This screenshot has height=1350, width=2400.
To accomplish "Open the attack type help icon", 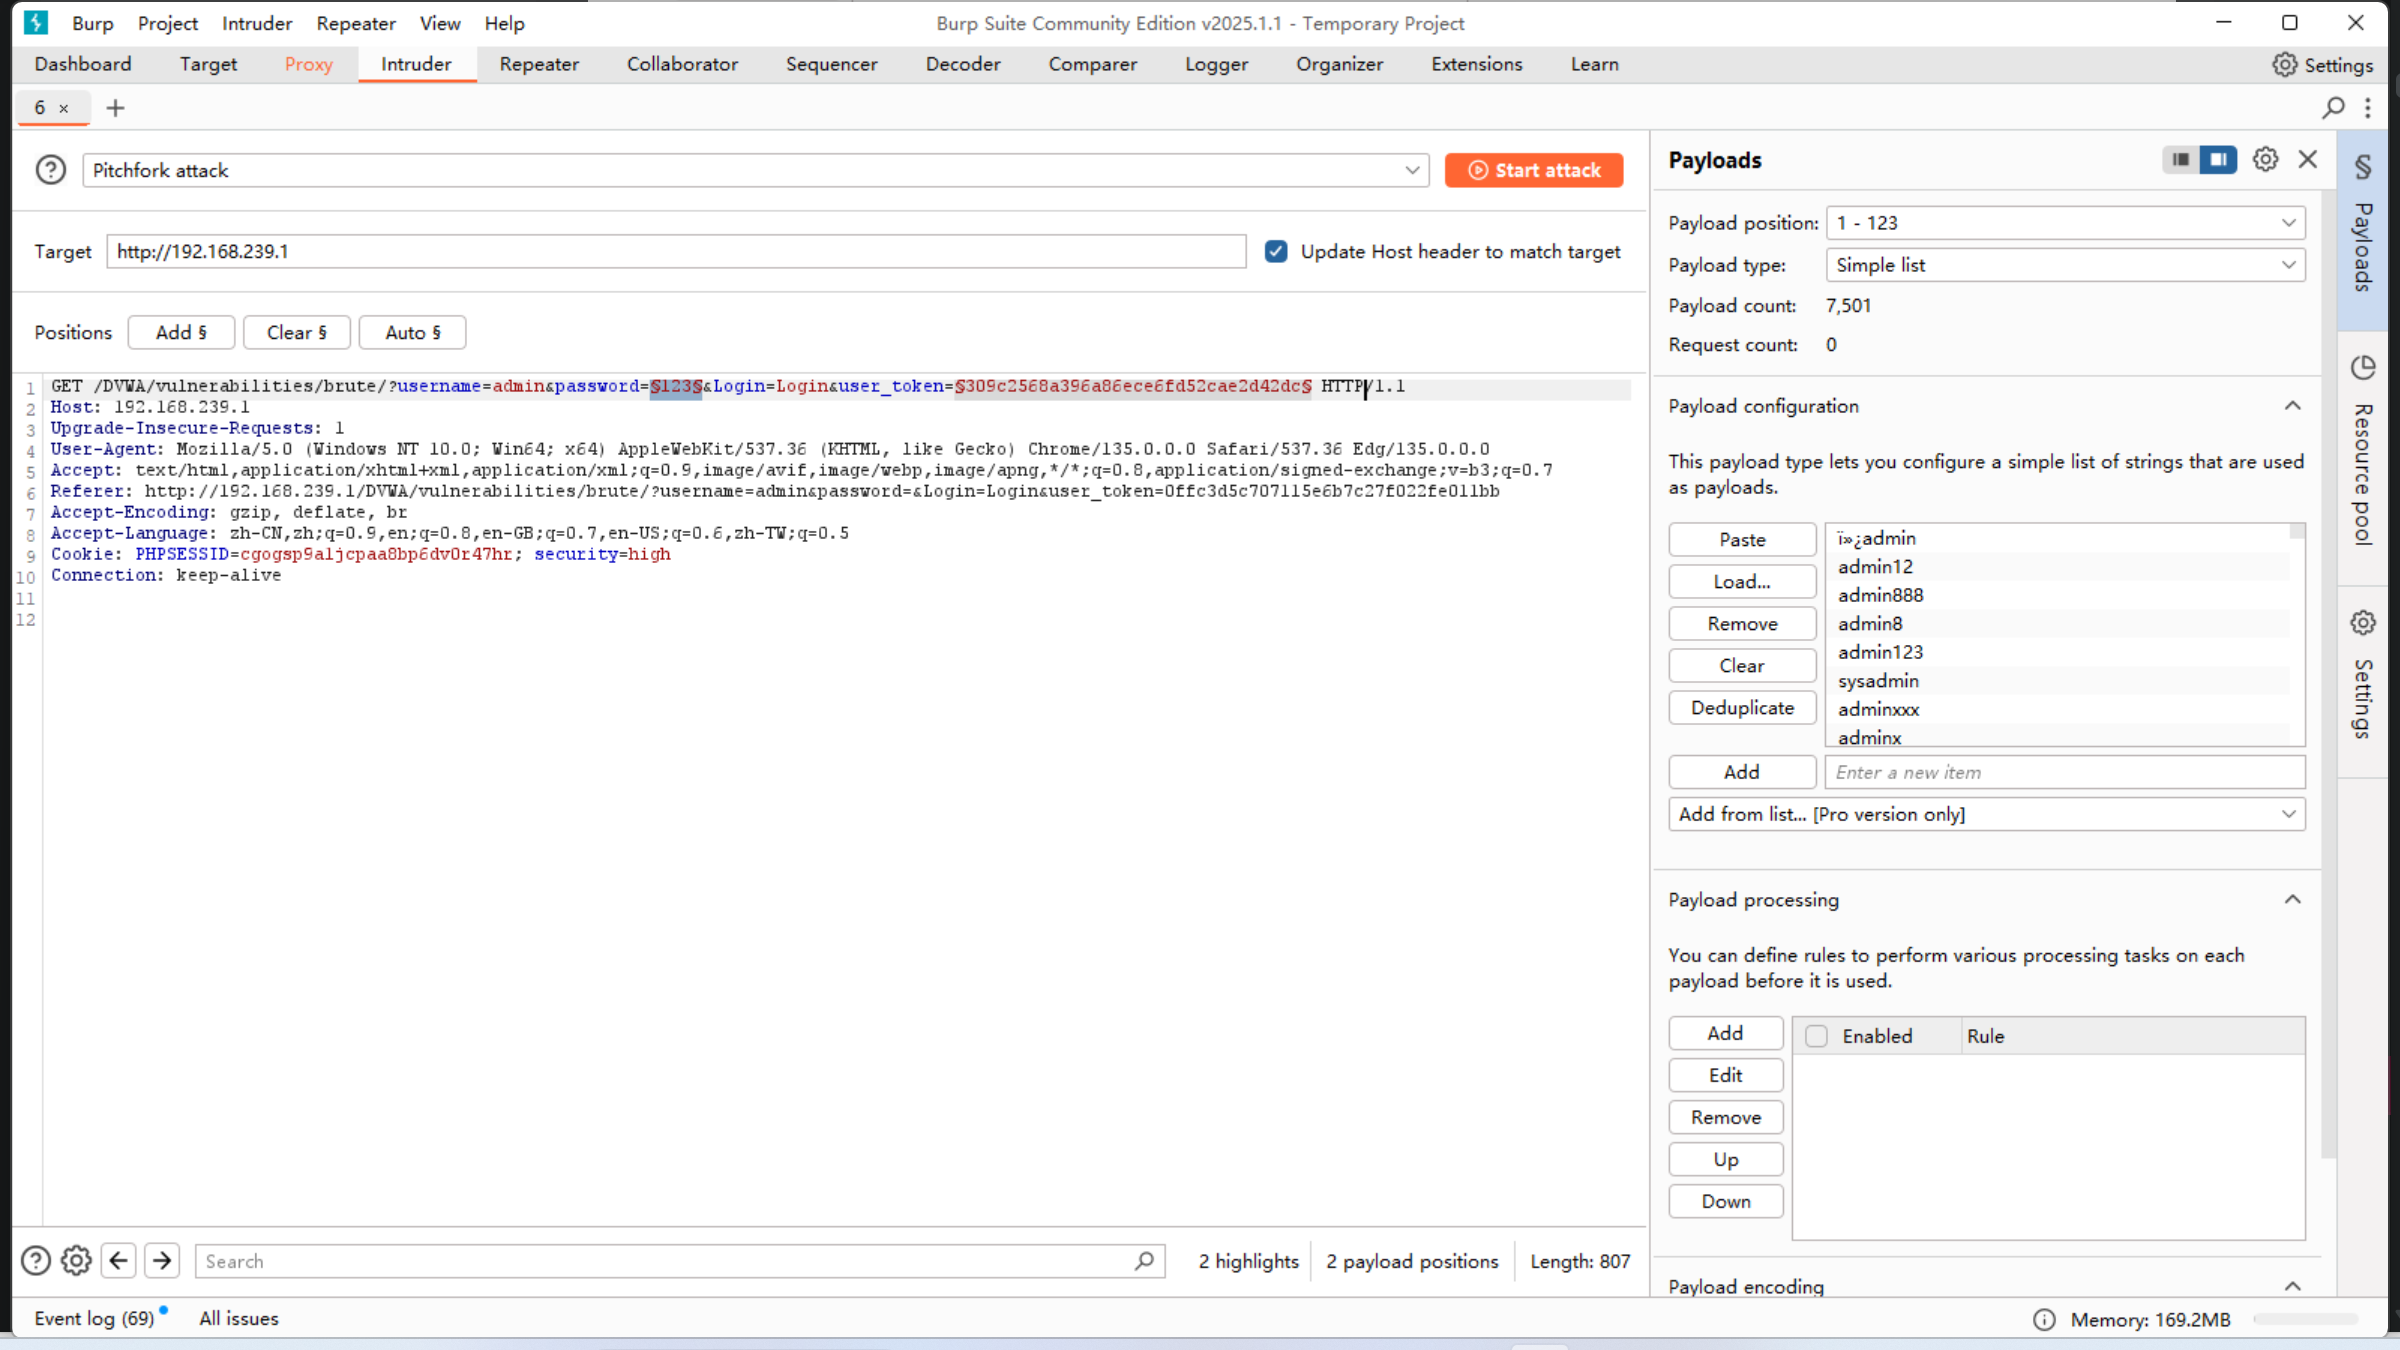I will 51,170.
